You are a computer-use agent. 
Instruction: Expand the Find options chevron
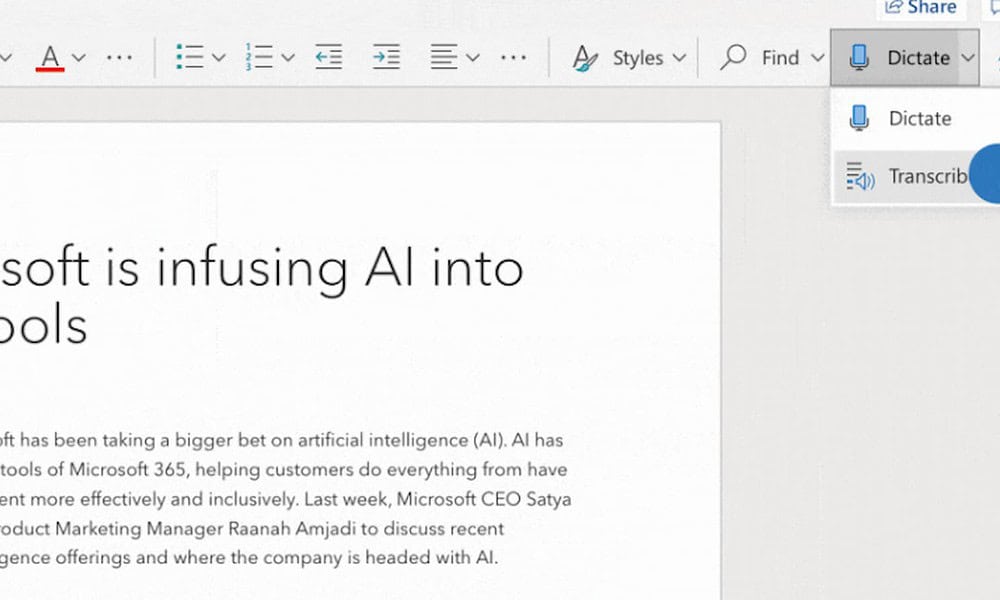818,57
